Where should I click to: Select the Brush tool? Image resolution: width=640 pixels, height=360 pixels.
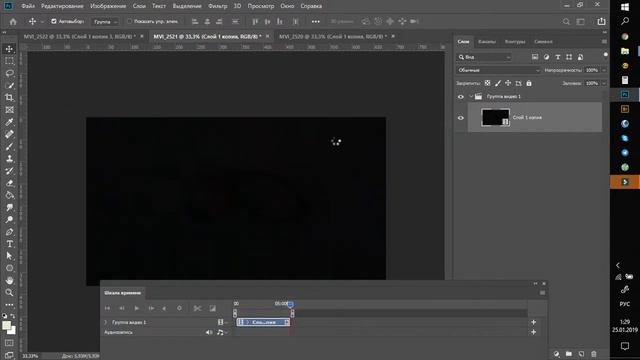9,147
